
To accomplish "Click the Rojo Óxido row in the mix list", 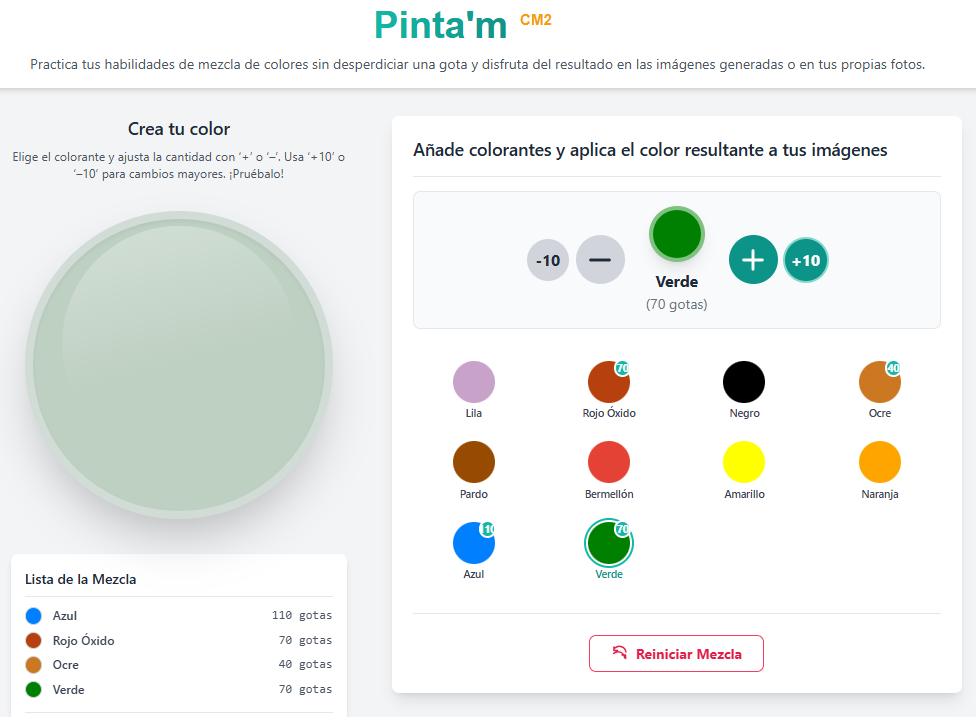I will point(179,640).
